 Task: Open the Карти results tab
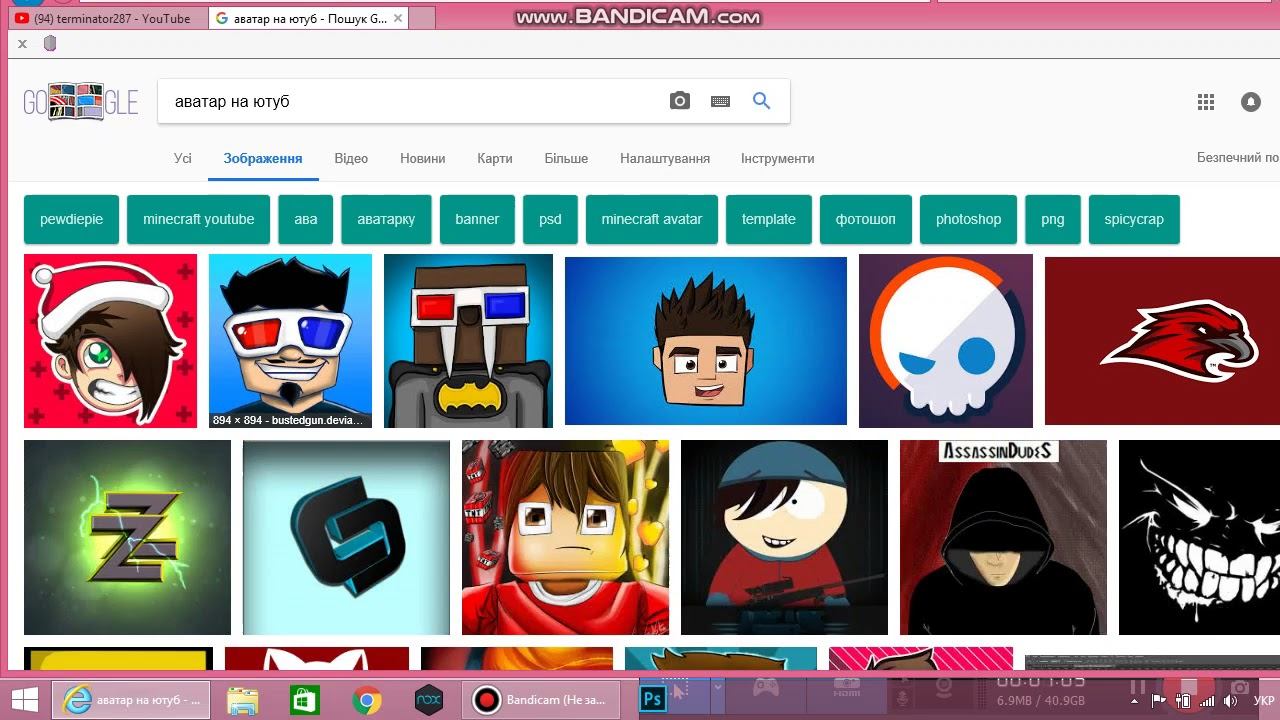pos(495,158)
